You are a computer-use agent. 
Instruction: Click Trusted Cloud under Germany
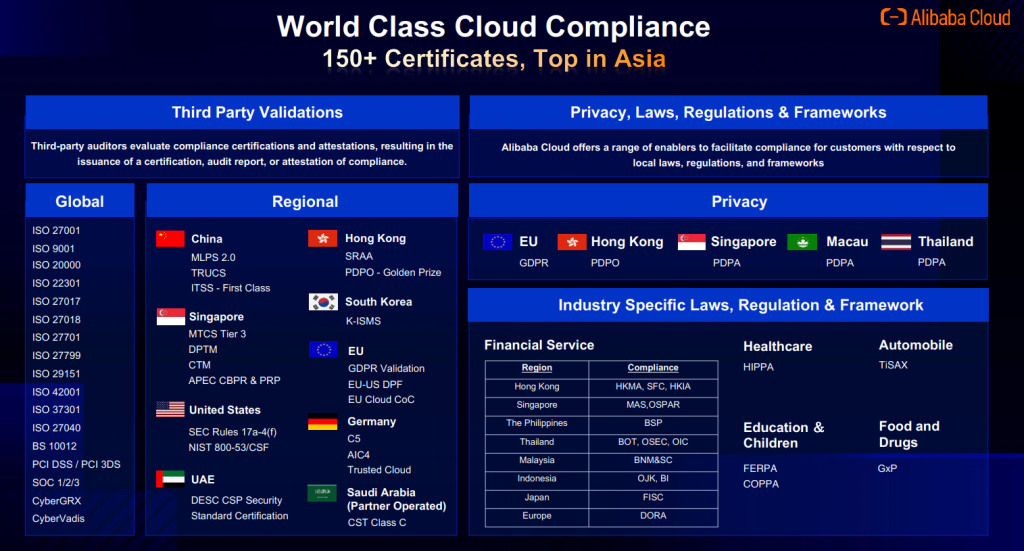(379, 469)
